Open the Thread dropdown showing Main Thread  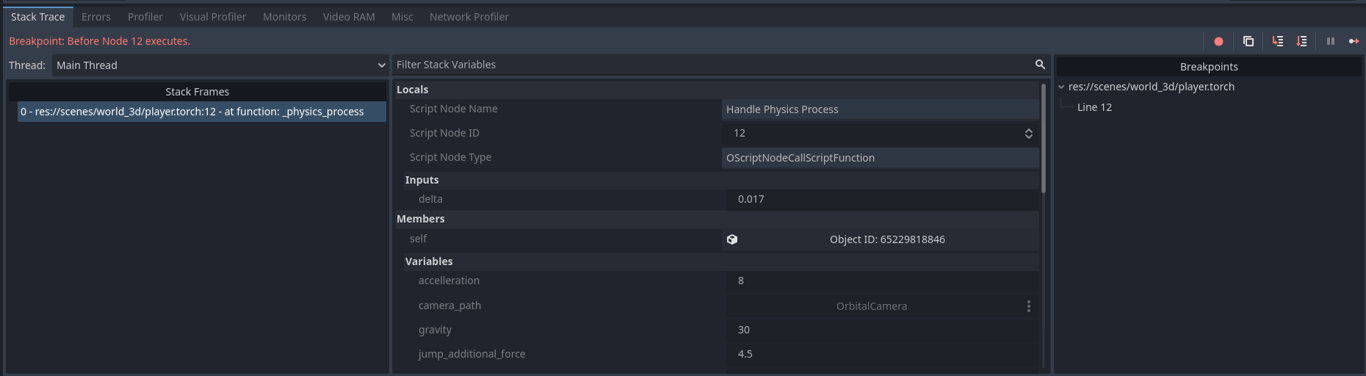220,65
